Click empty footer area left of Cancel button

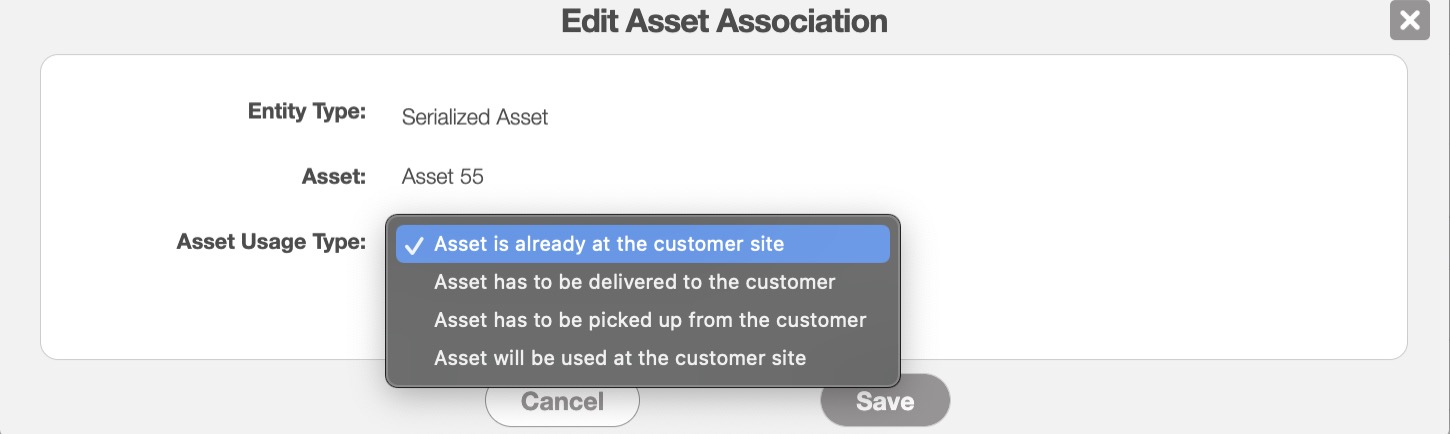pos(250,400)
